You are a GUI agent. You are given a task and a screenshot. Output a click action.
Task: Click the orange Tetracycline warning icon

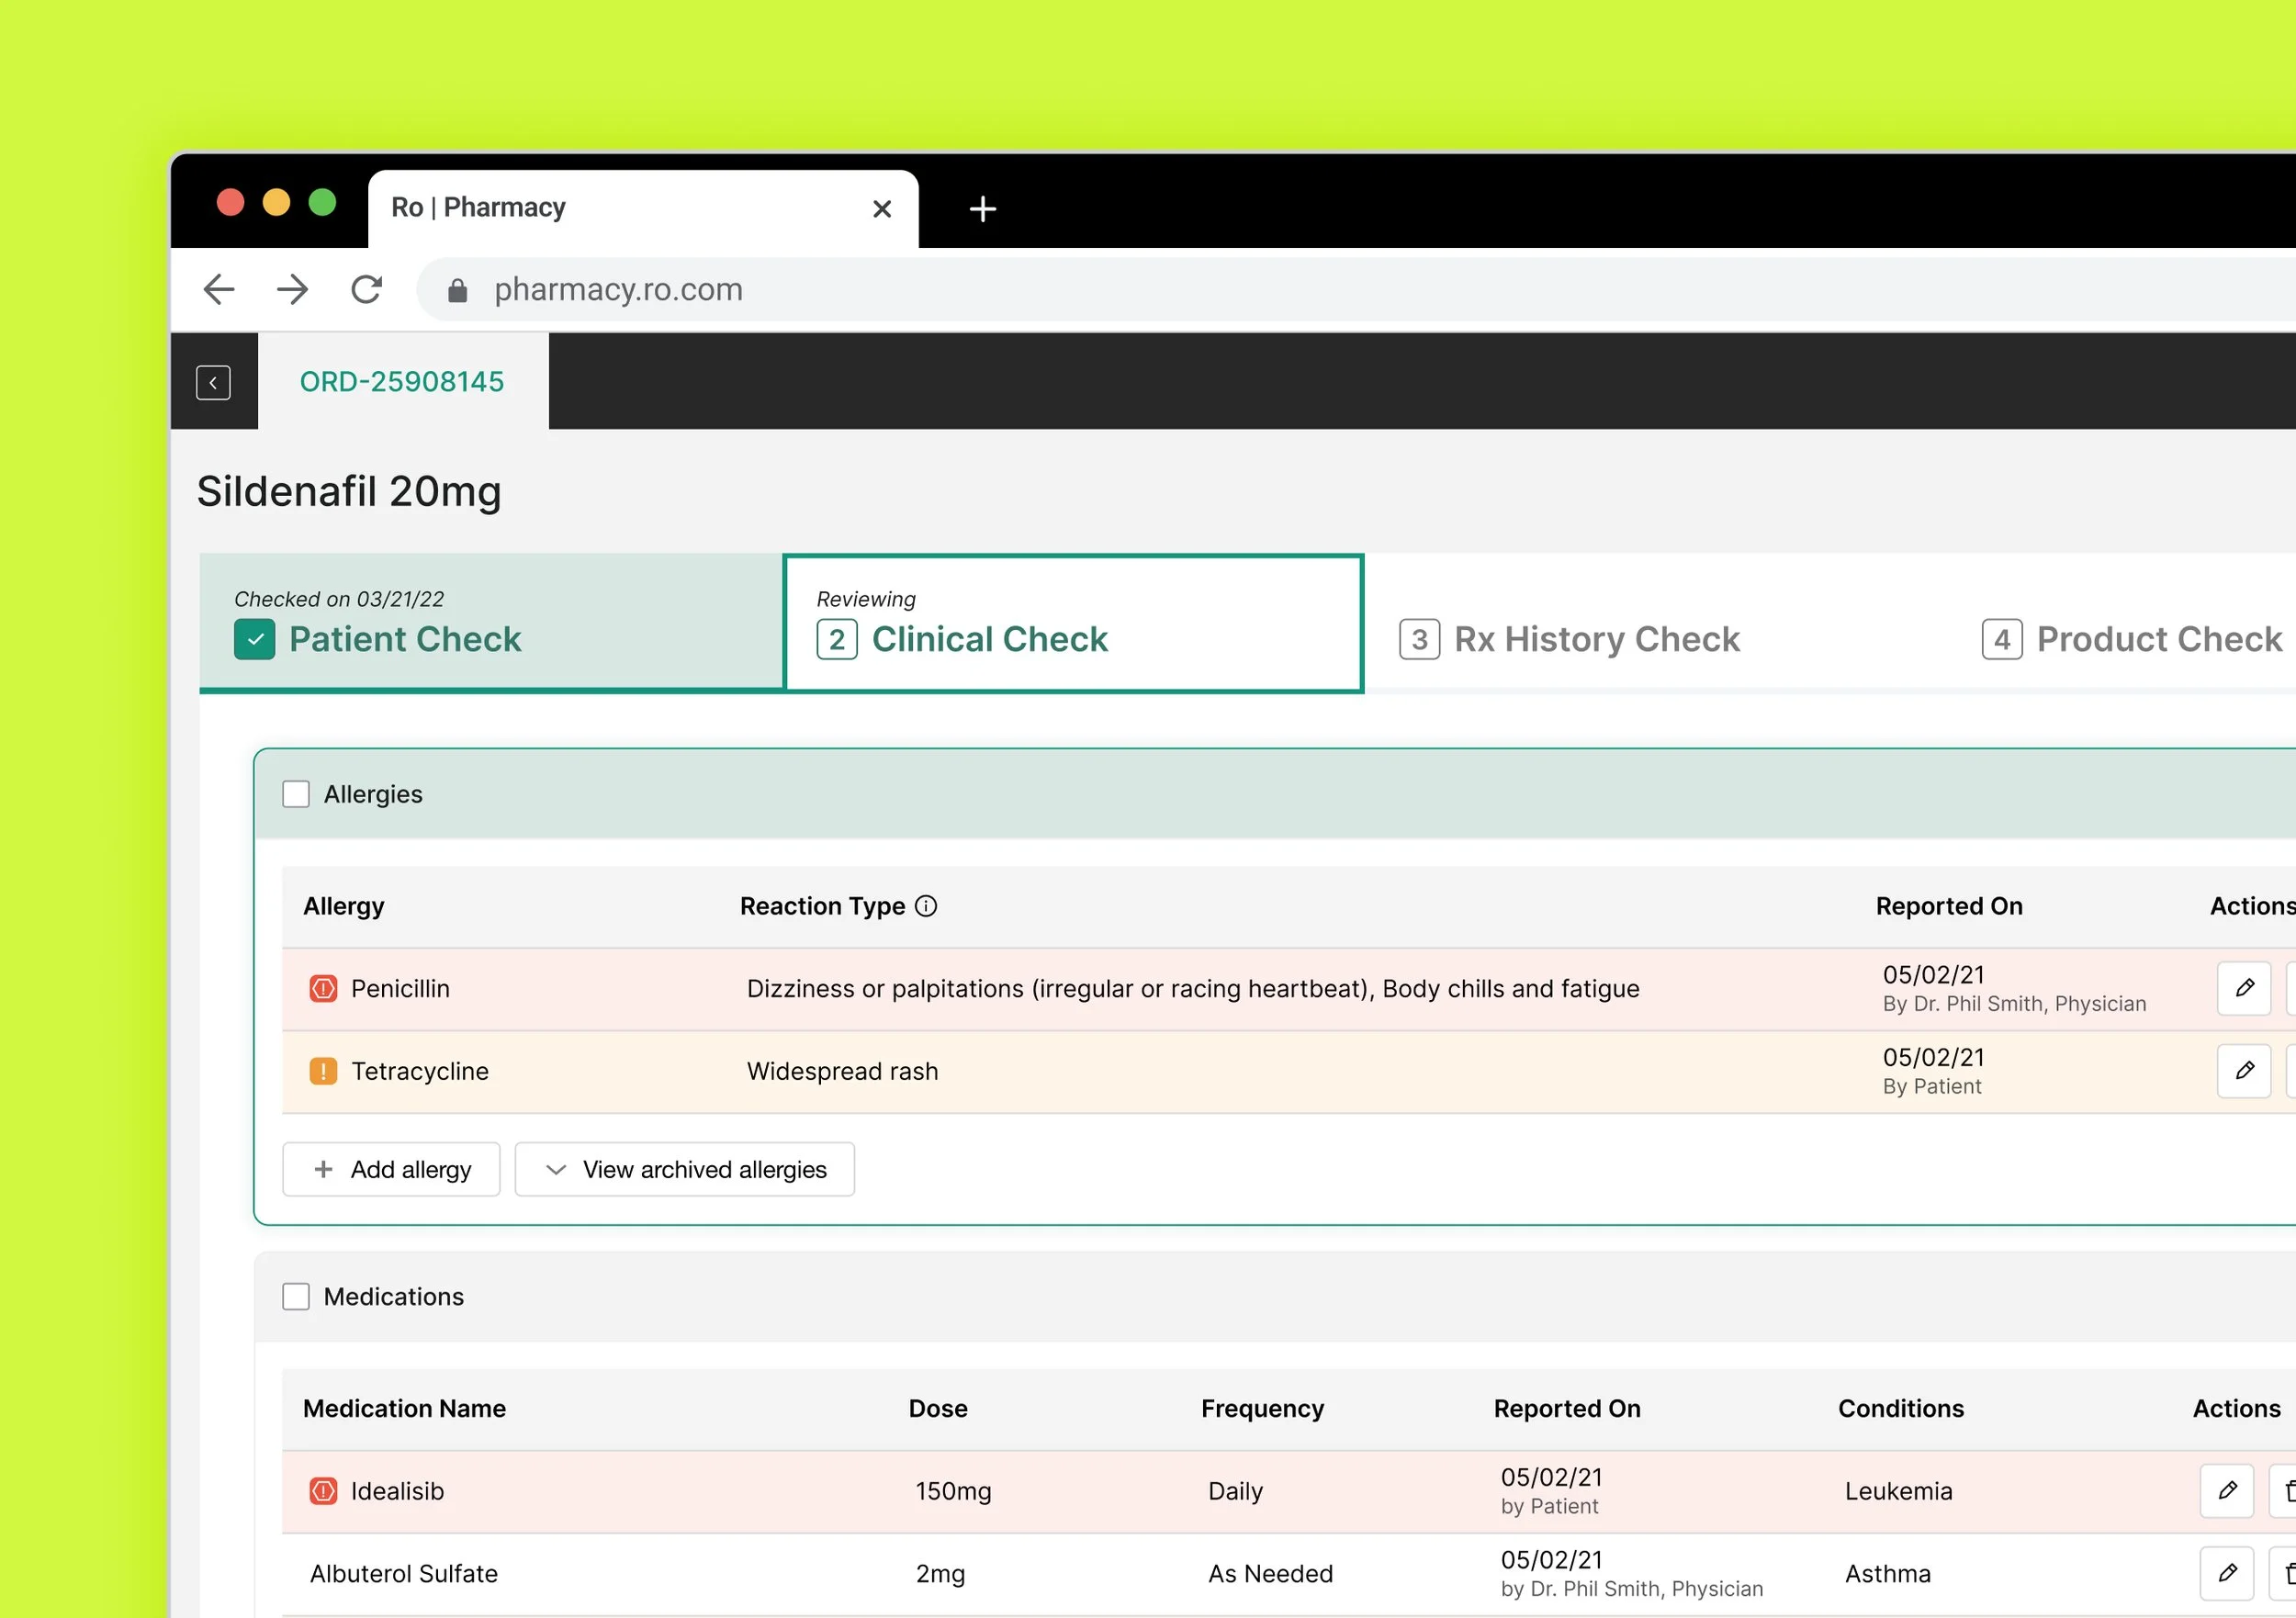point(323,1071)
